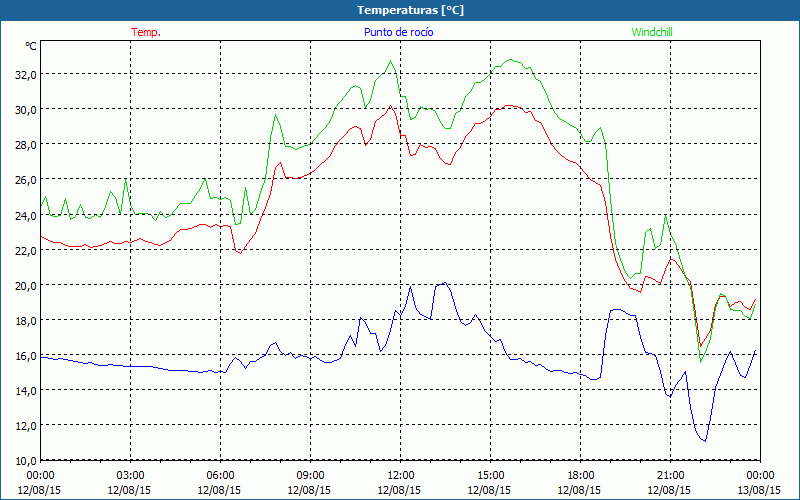Click the '00:00' label above the first 12/08/15
This screenshot has height=500, width=800.
[x=40, y=476]
